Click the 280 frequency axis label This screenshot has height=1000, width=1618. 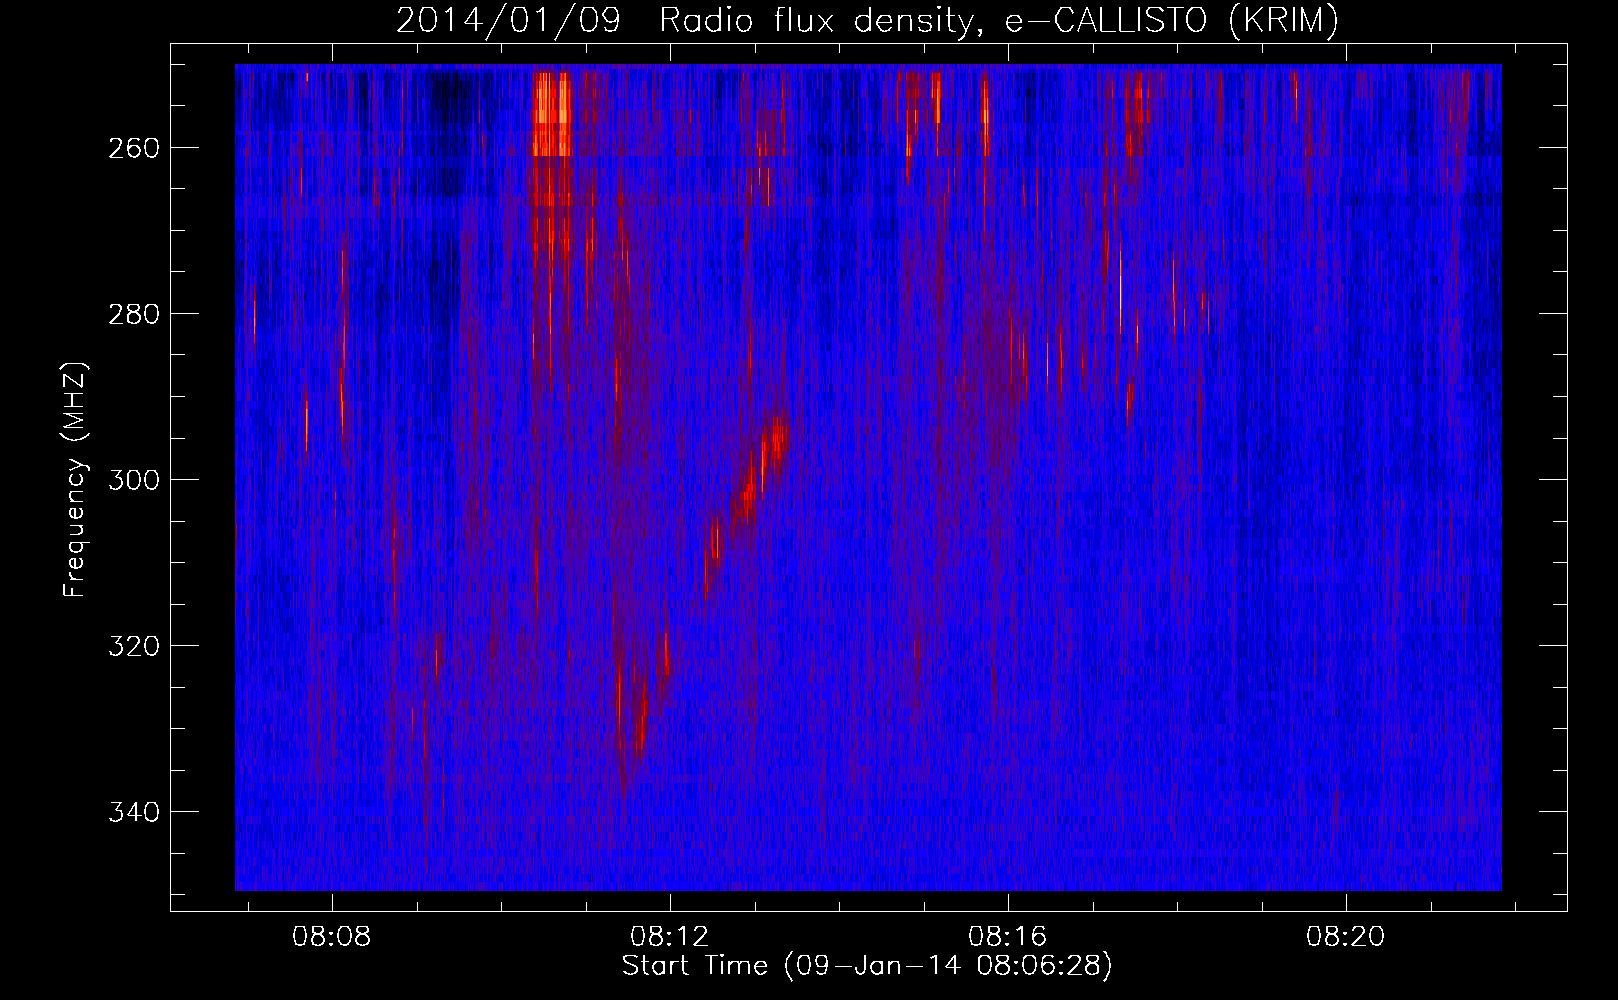[132, 314]
